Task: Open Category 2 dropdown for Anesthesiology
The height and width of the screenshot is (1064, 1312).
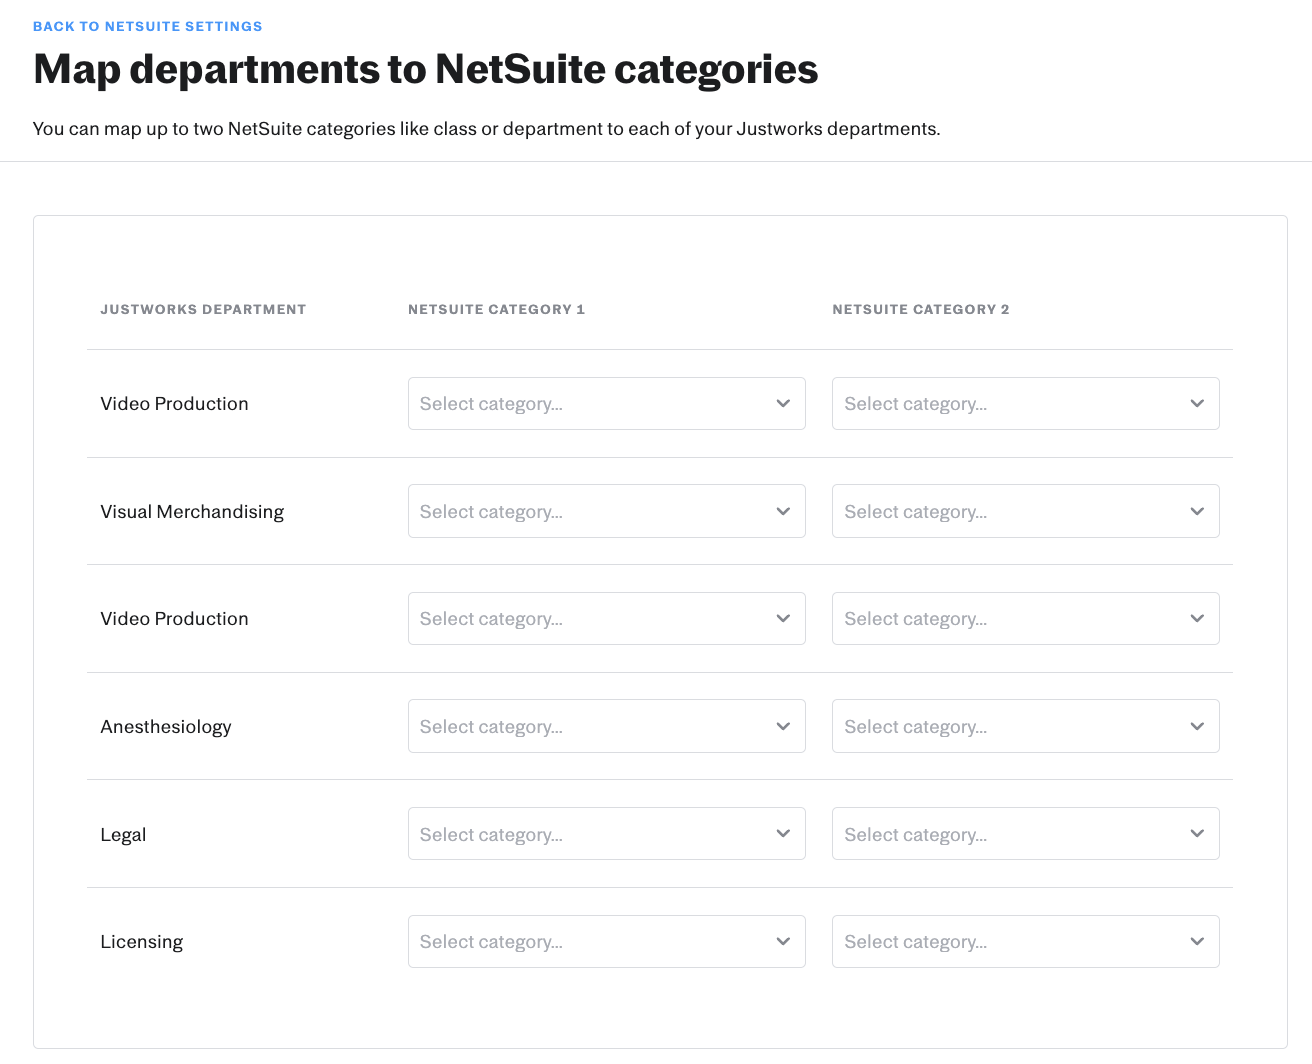Action: [x=1025, y=726]
